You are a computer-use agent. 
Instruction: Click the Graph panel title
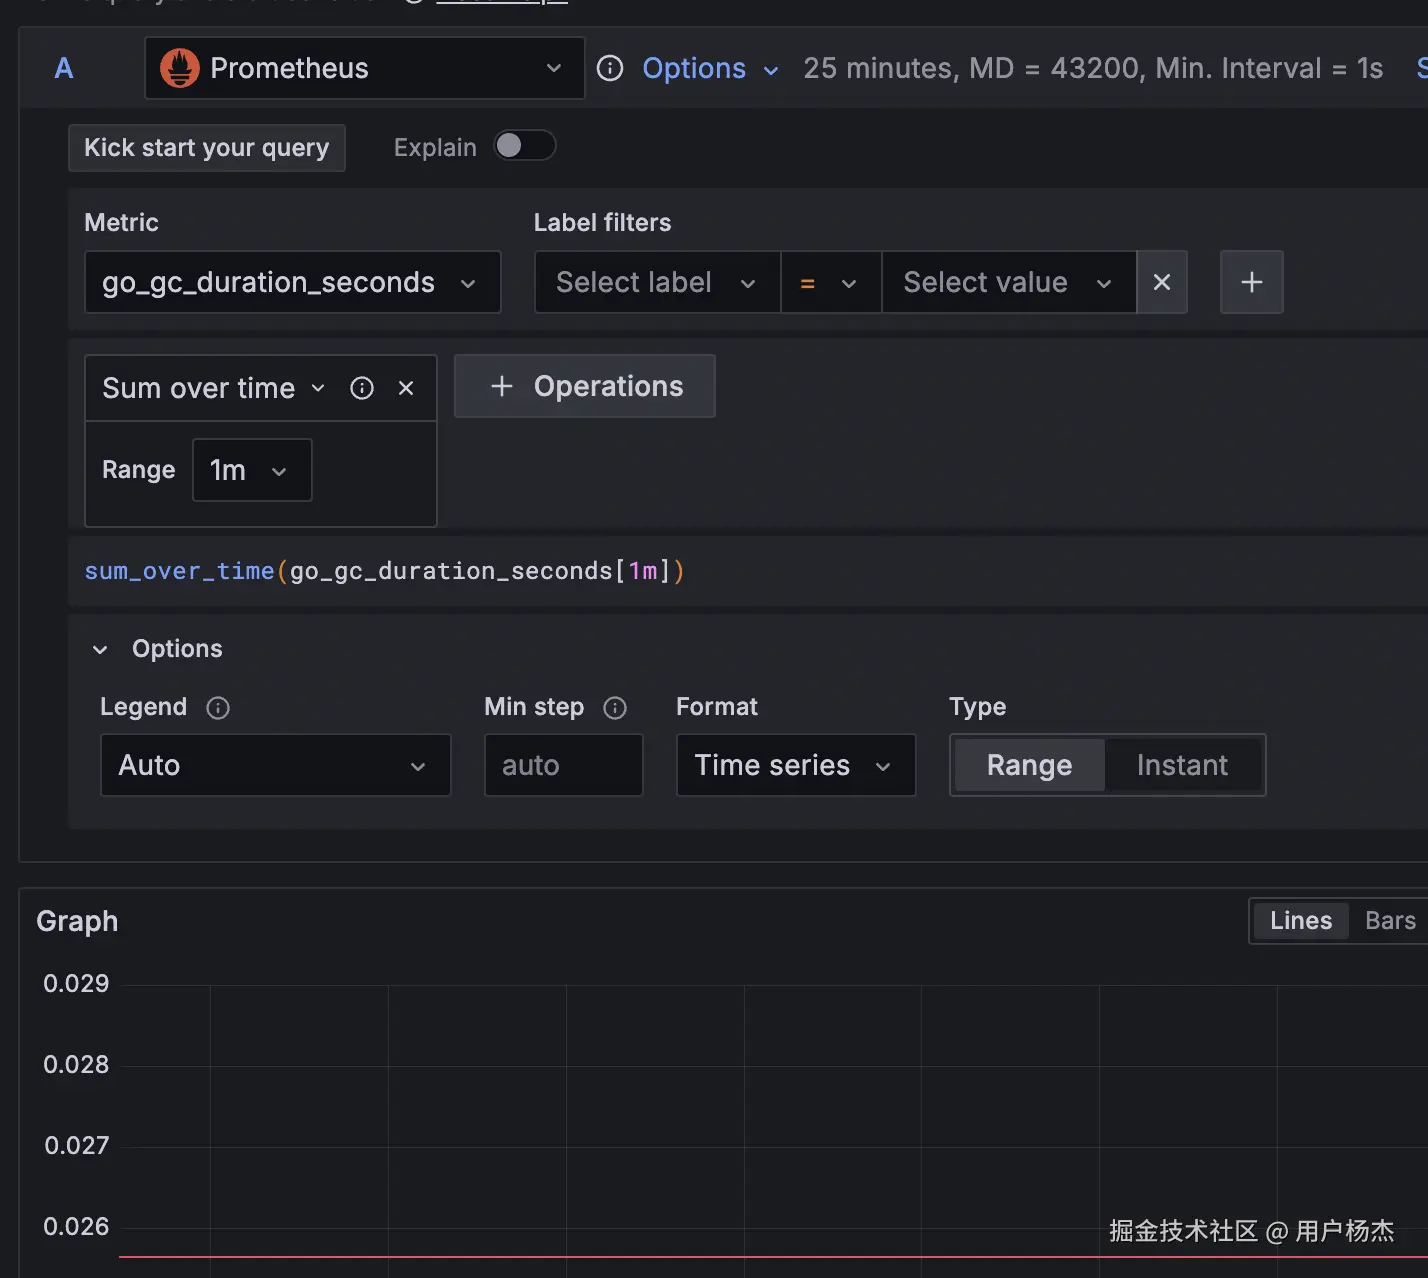pyautogui.click(x=77, y=921)
